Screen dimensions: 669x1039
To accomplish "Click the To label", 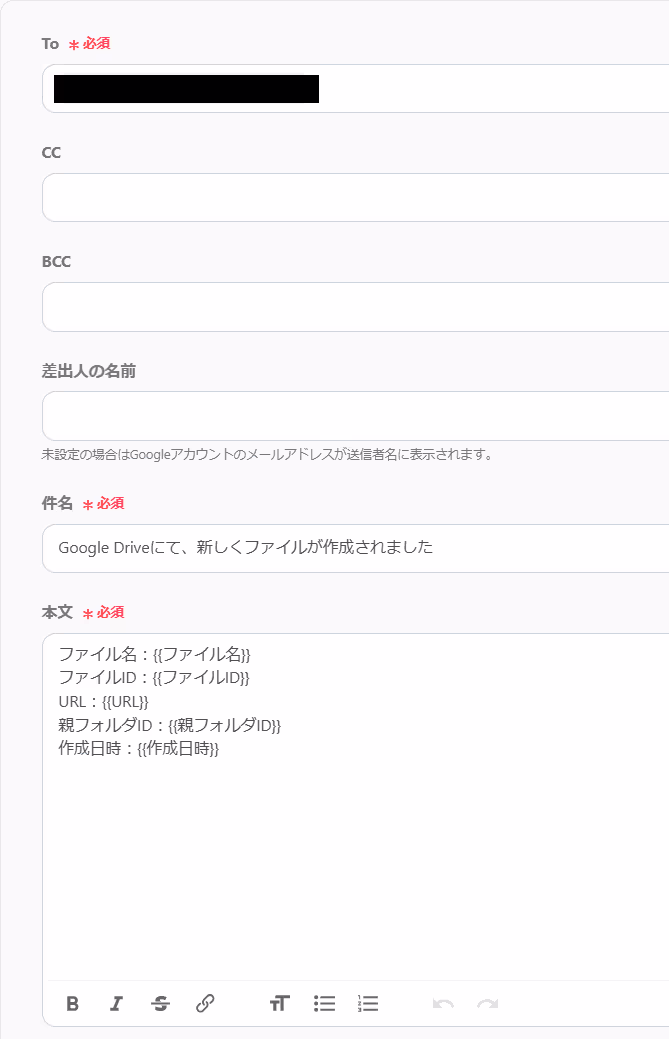I will pos(50,44).
